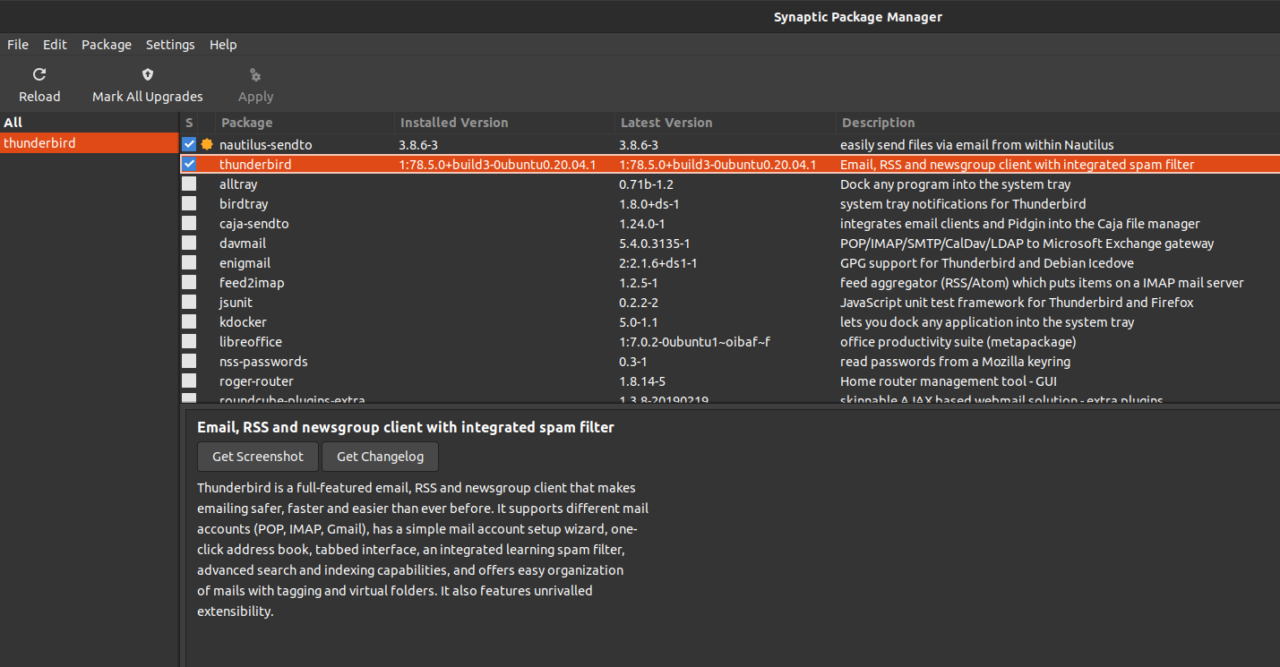Select the jsunit package name

[235, 302]
